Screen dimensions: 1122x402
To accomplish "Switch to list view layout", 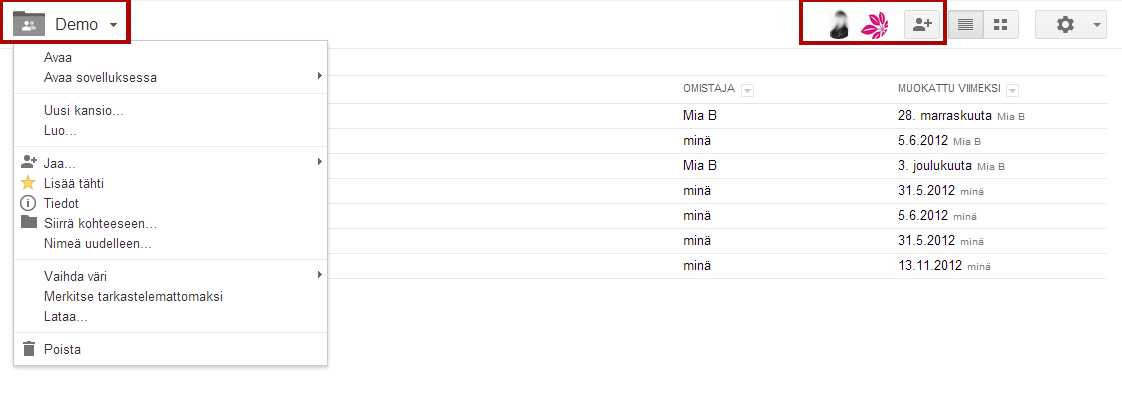I will tap(966, 25).
